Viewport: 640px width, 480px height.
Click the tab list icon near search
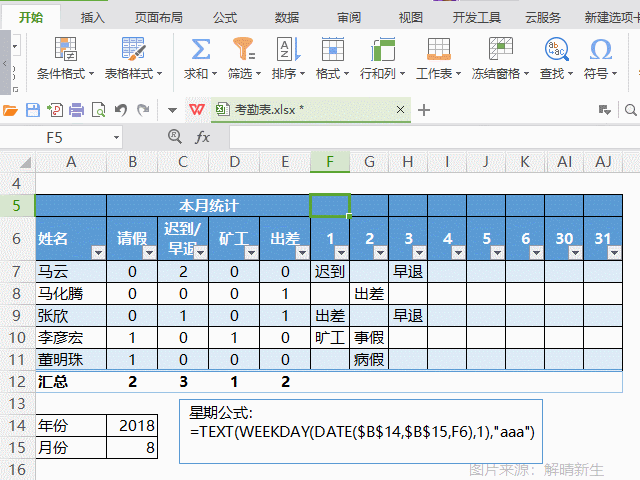pos(605,110)
